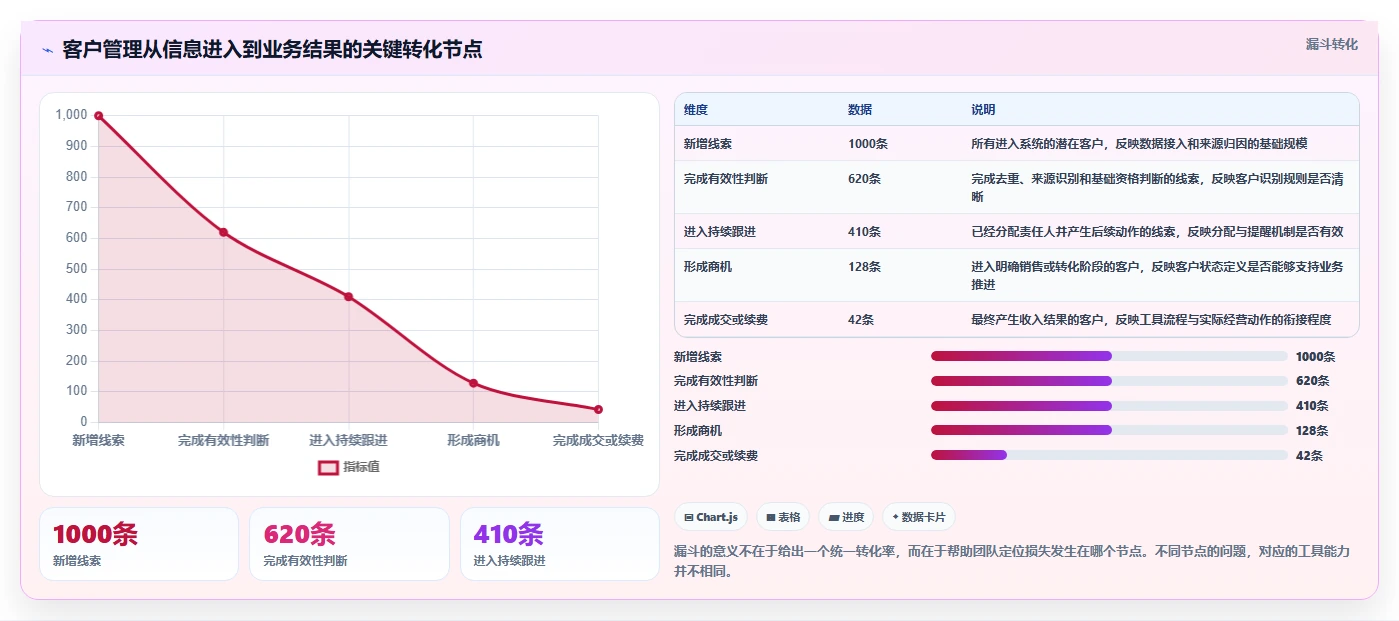Click the chart data point for 形成商机
1399x621 pixels.
[473, 383]
